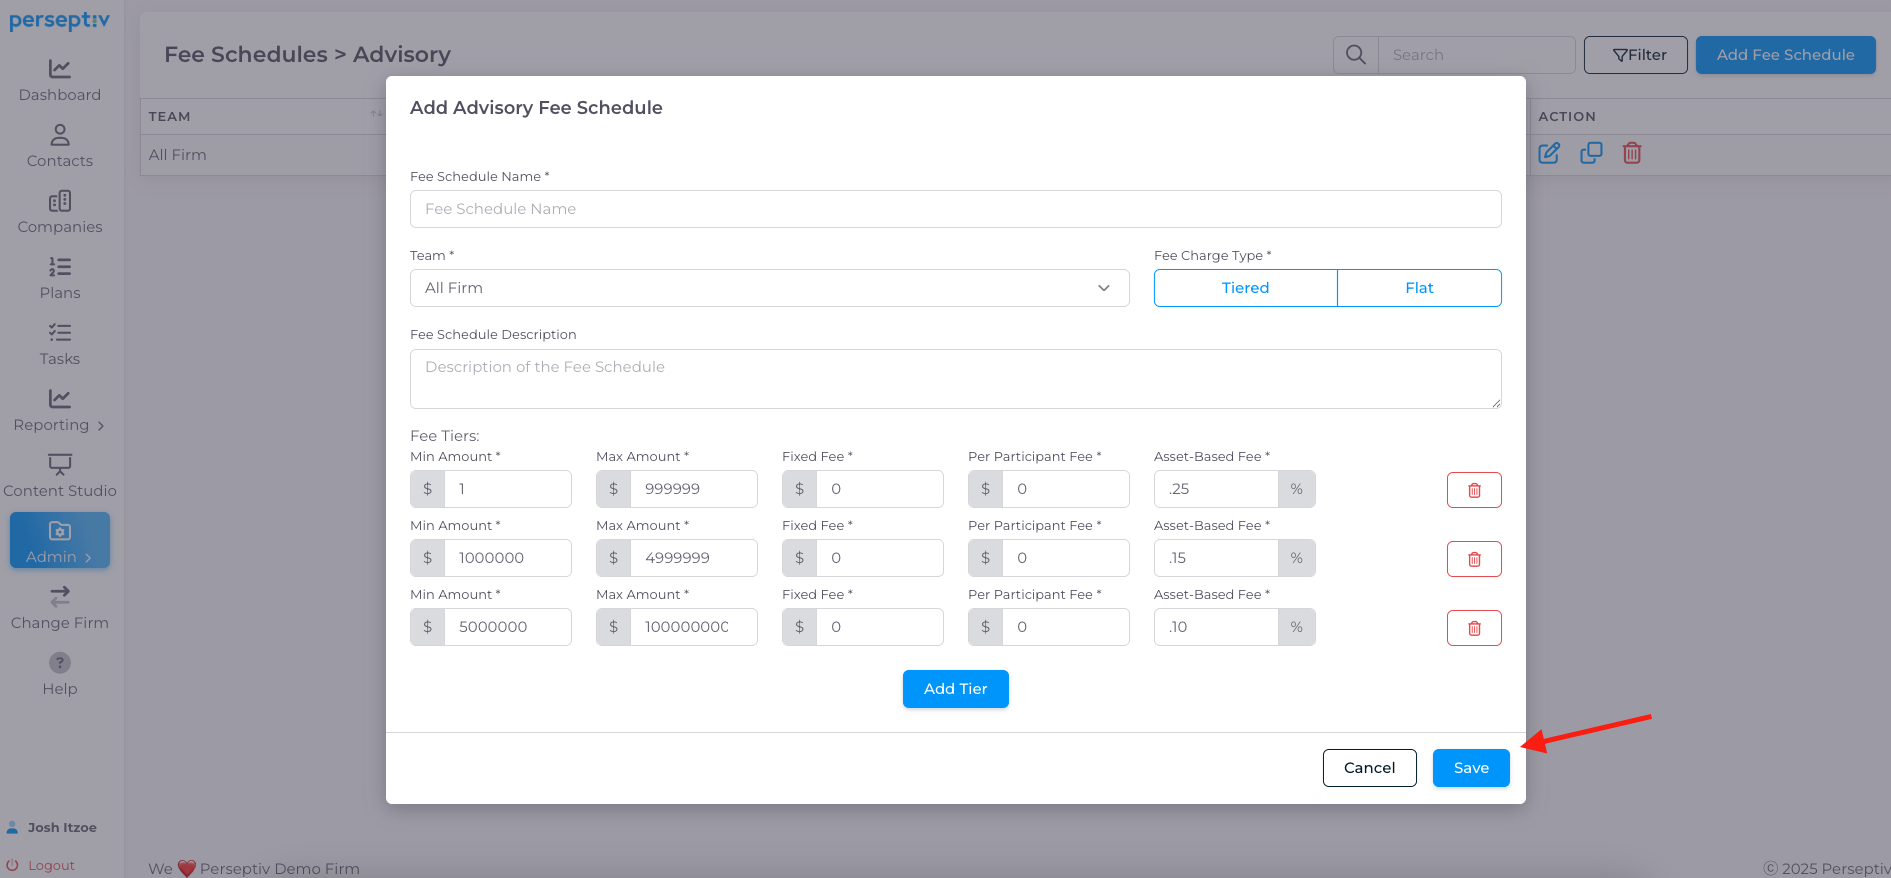1891x878 pixels.
Task: Click the Logout link
Action: (51, 866)
